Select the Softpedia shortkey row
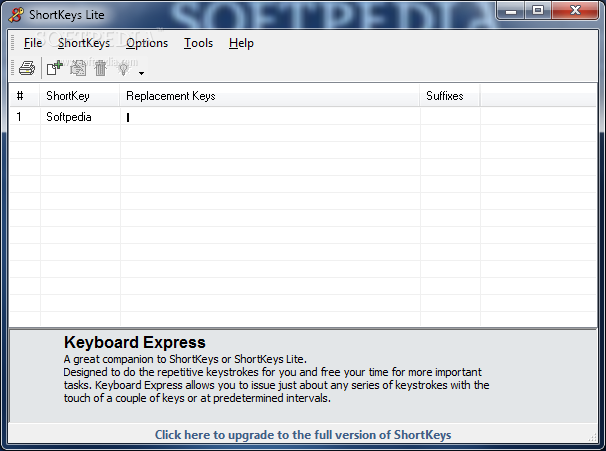 point(303,117)
